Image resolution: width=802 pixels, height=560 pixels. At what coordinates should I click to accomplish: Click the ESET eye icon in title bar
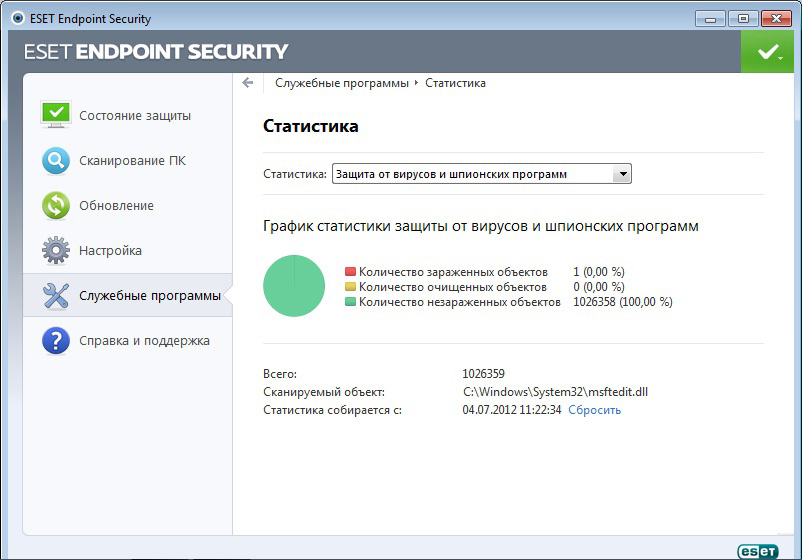(x=16, y=18)
